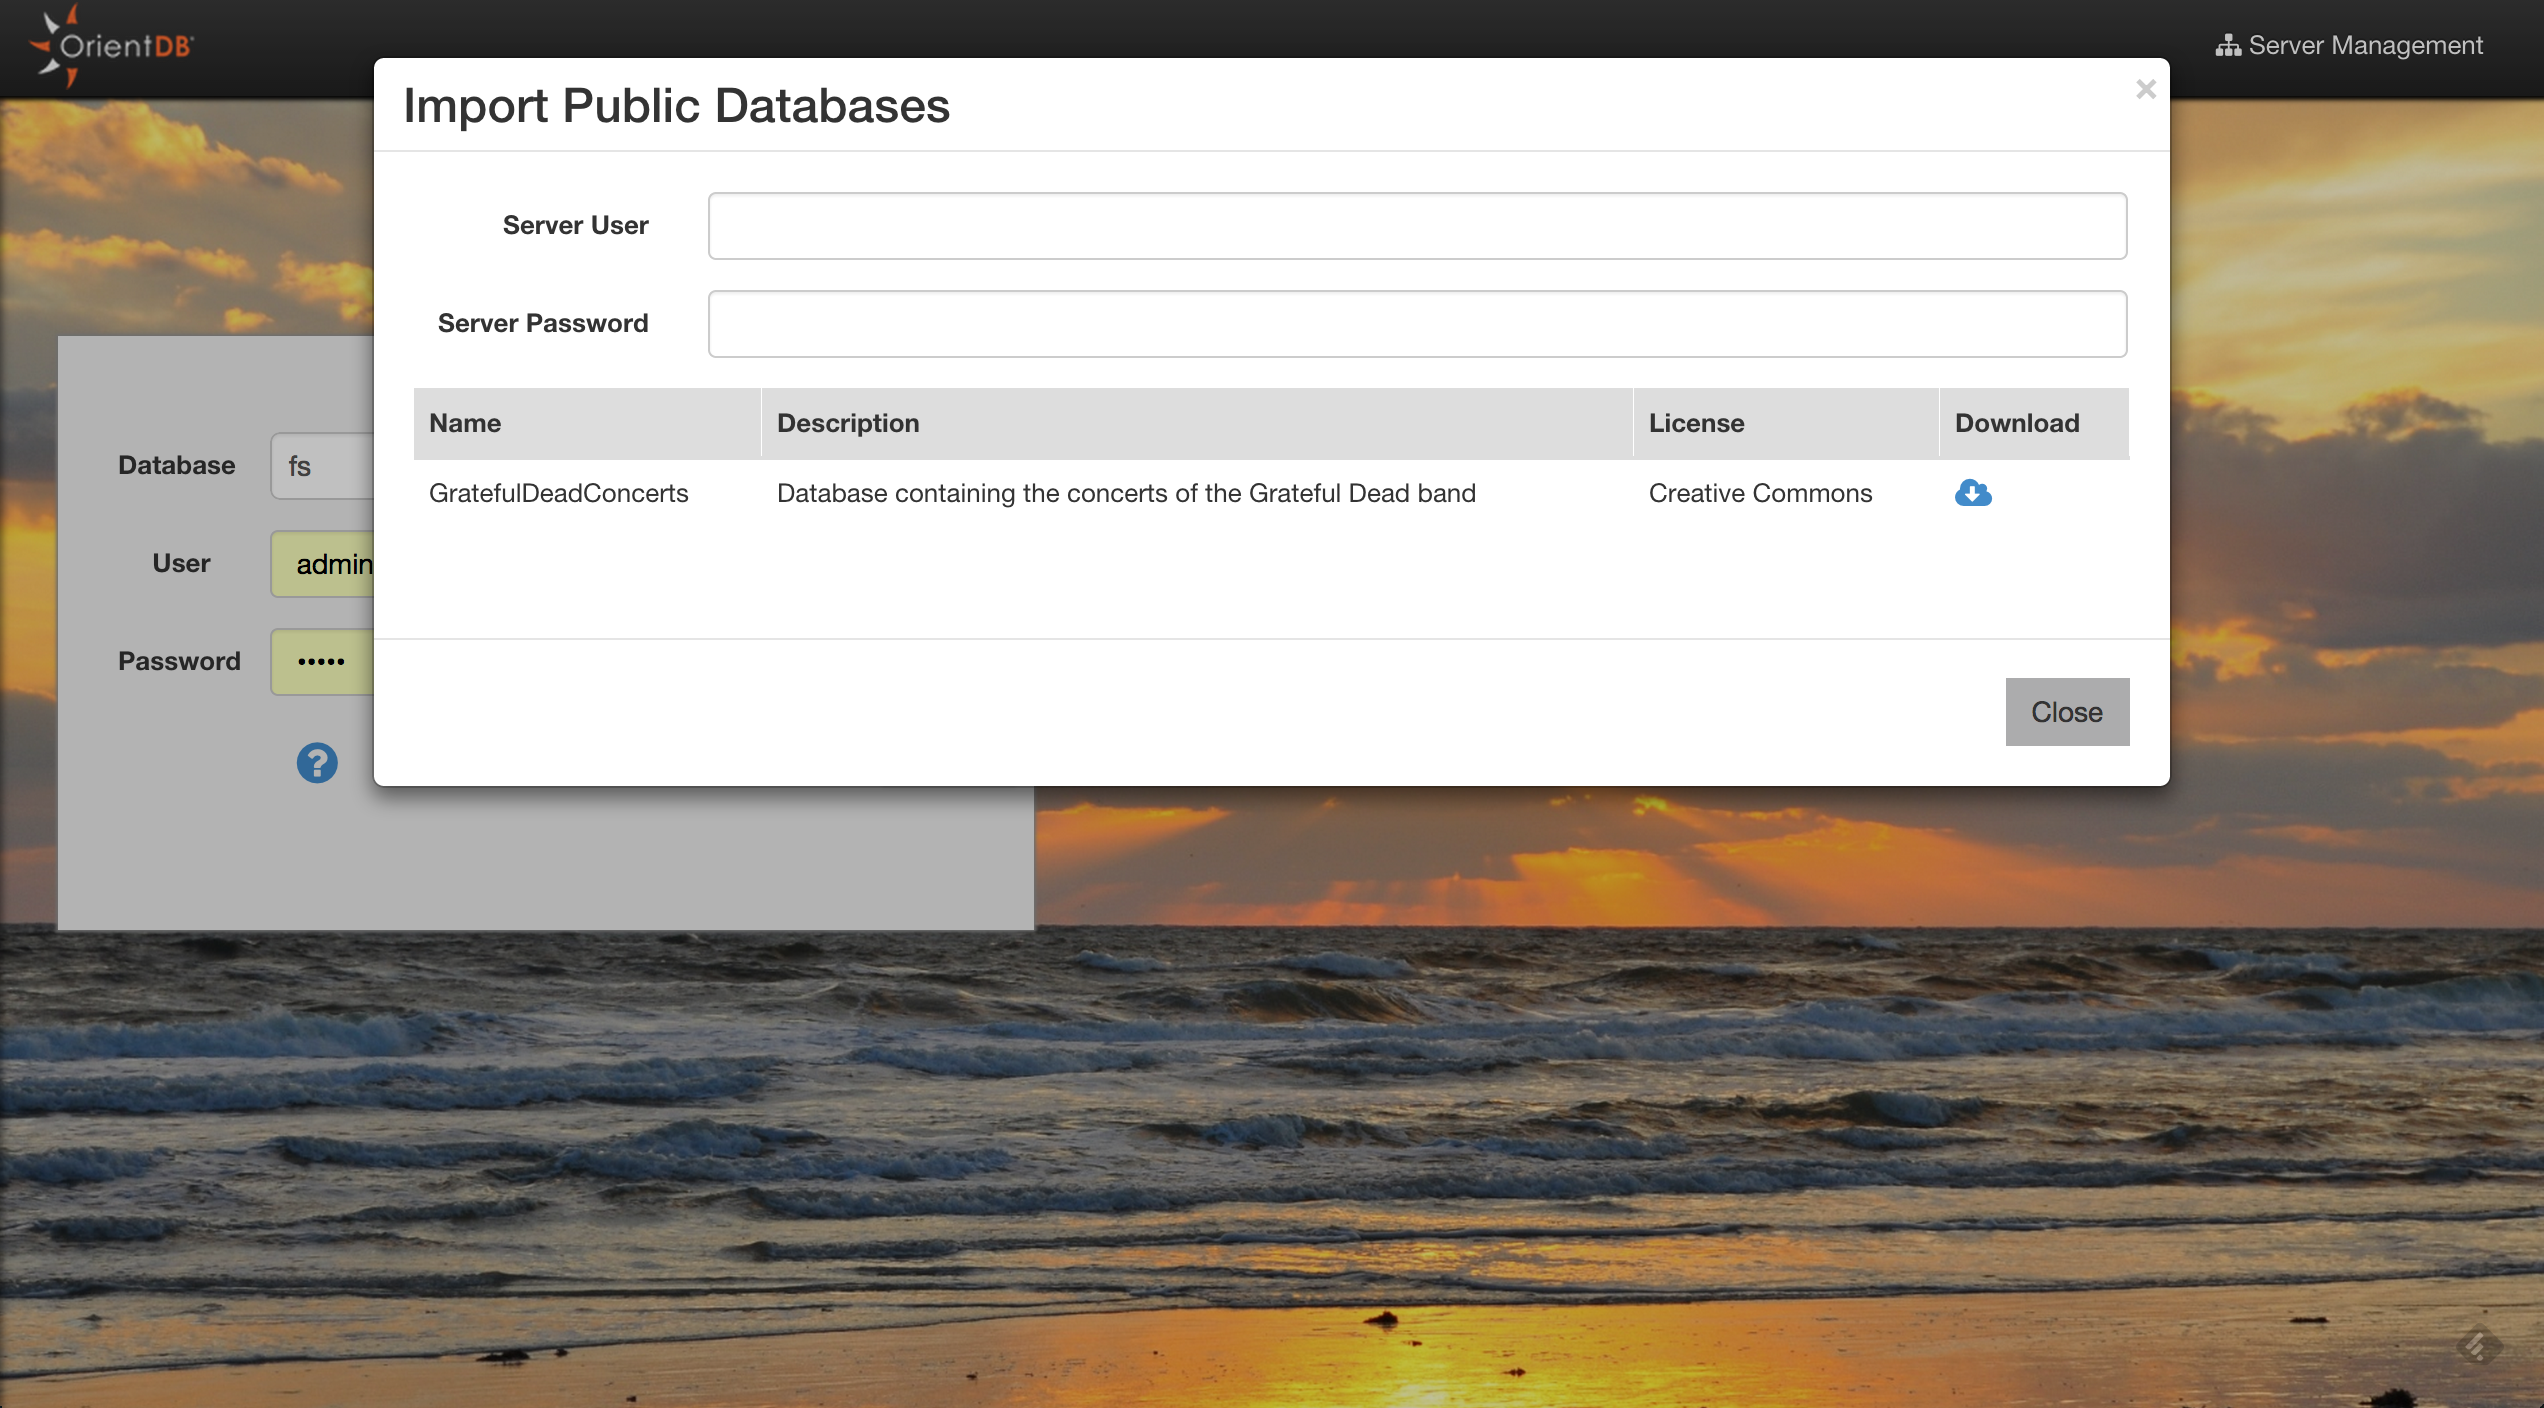Click the License column header

point(1697,423)
